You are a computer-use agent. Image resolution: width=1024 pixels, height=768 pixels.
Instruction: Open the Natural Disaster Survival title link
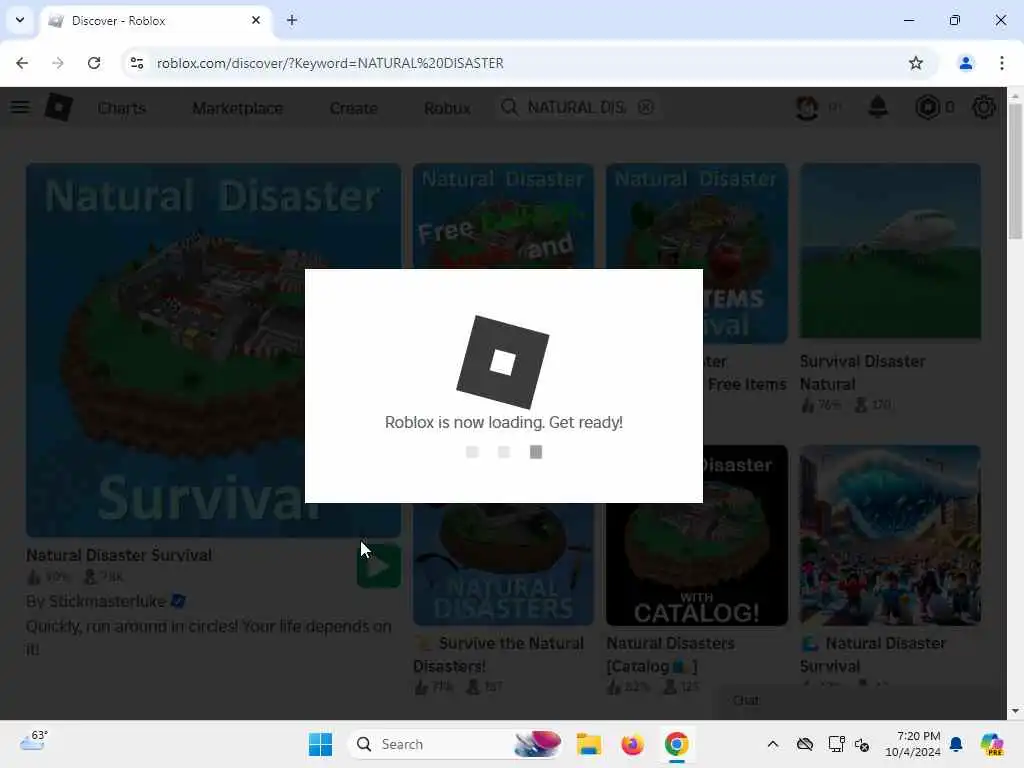(119, 555)
